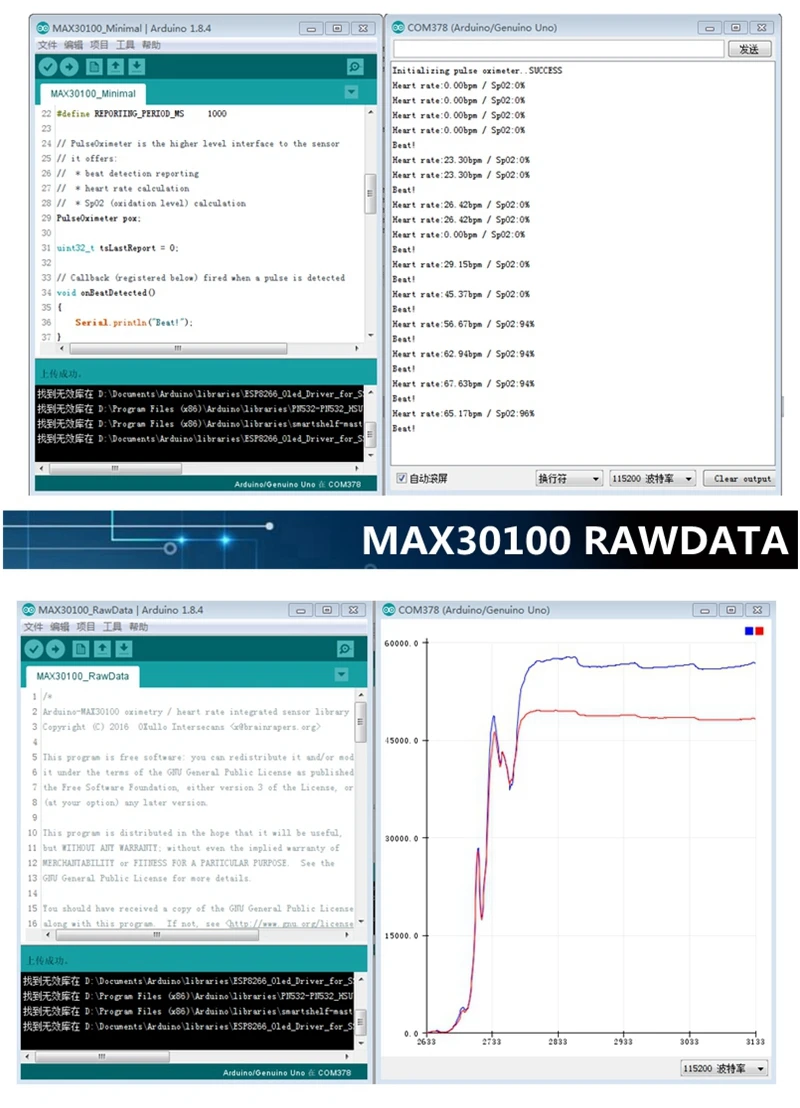Open the 换行符 line ending dropdown
Viewport: 800px width, 1108px height.
[x=568, y=479]
